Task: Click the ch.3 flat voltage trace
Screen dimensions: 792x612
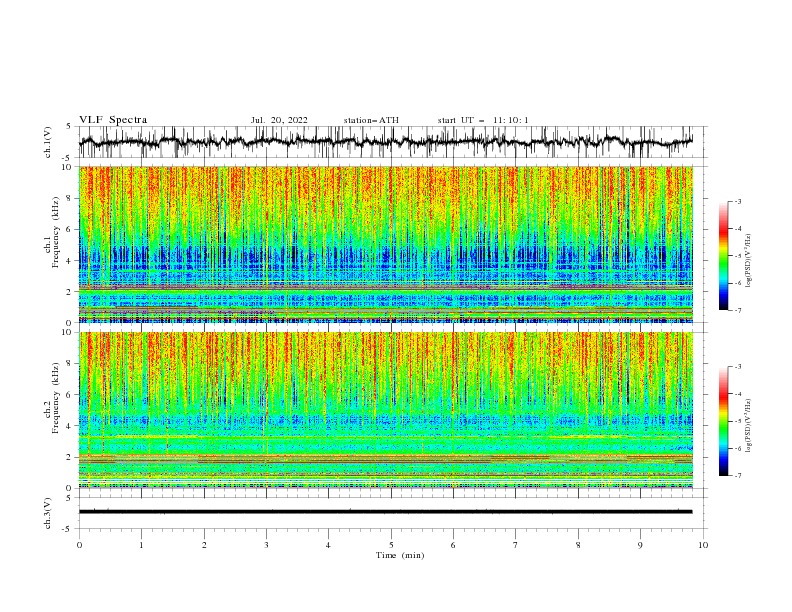Action: point(385,512)
